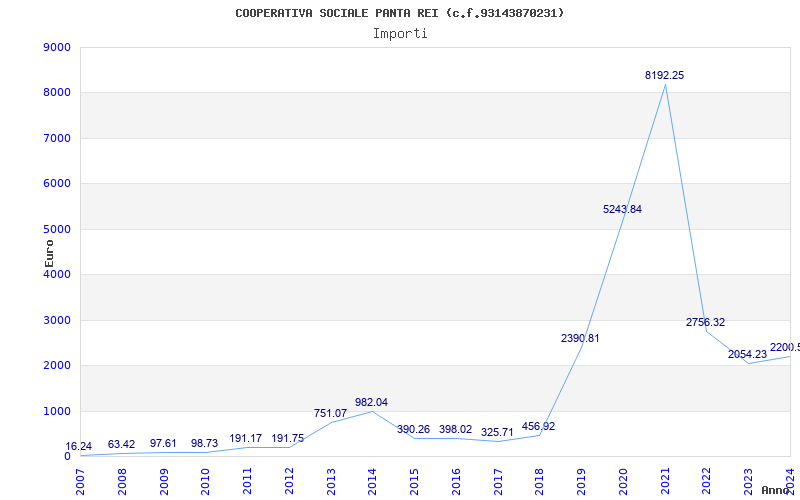Click the 2015 x-axis year label
The image size is (800, 500).
tap(415, 481)
